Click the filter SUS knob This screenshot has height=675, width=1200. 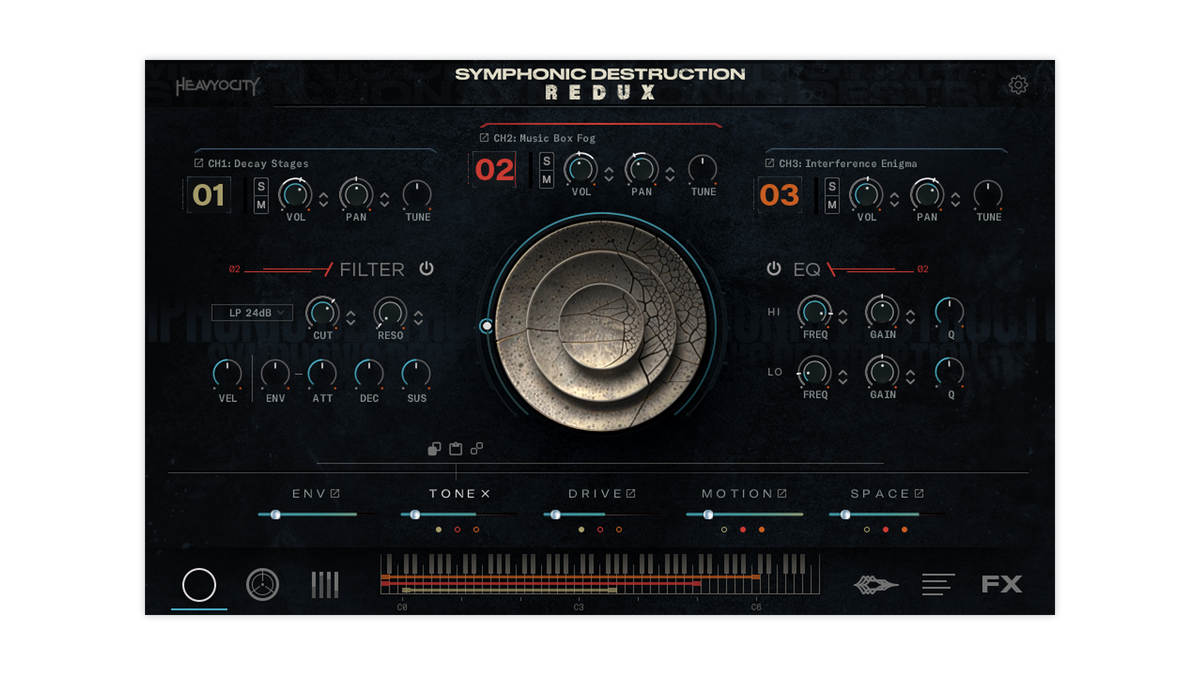(416, 375)
